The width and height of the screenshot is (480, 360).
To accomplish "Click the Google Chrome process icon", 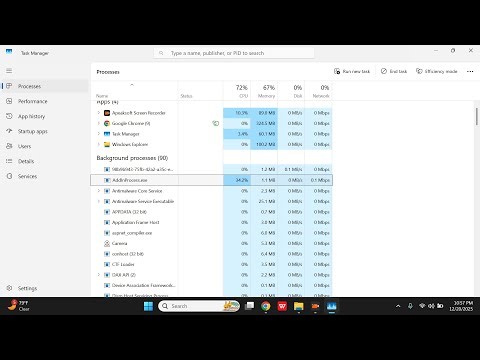I will [107, 123].
